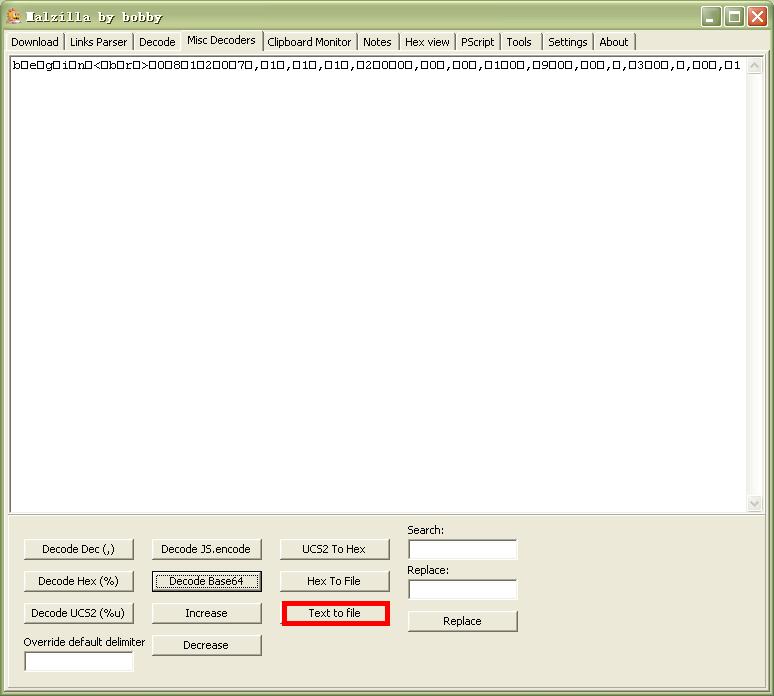Click the Replace button
Viewport: 774px width, 696px height.
463,621
